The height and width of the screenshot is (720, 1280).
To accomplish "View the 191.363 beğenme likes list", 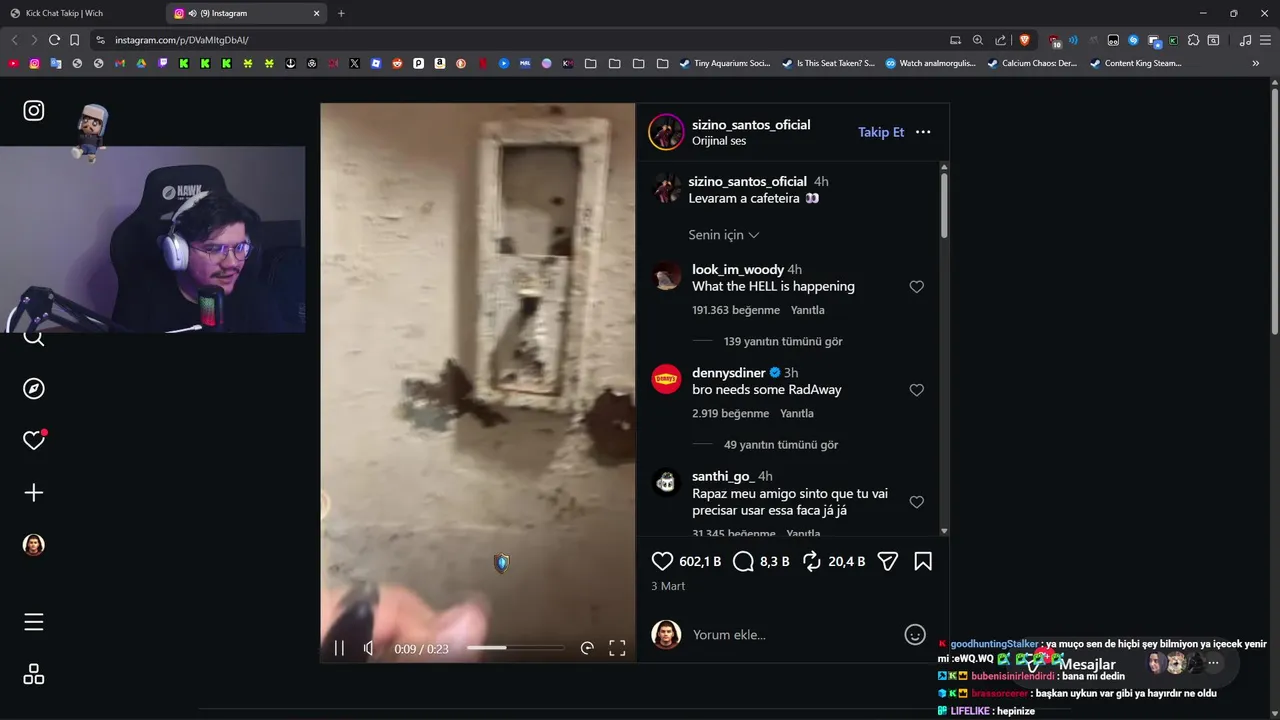I will pyautogui.click(x=736, y=310).
